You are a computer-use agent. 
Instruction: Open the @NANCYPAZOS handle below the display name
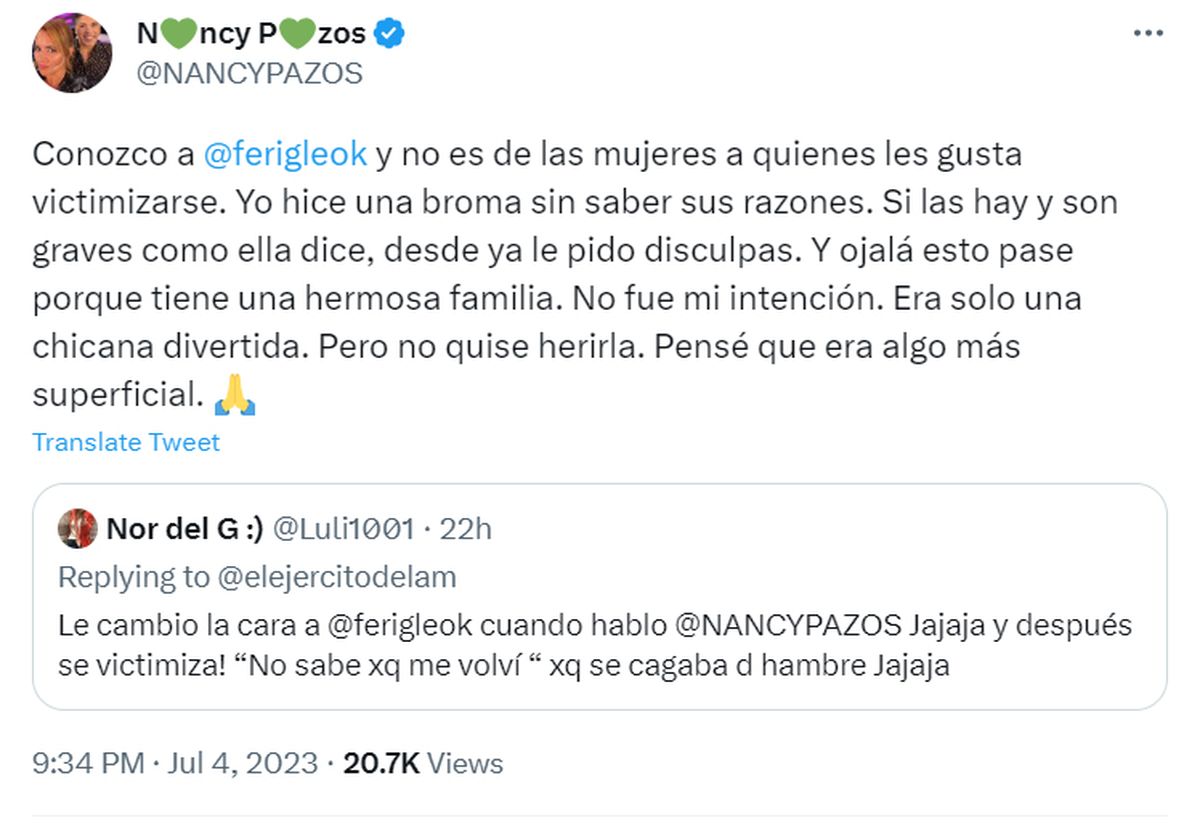coord(249,74)
